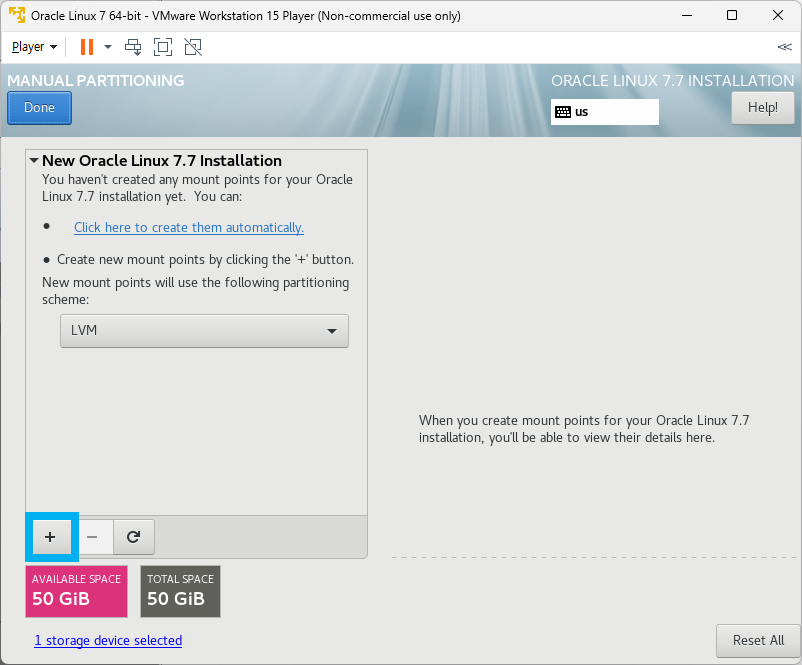Collapse New Oracle Linux 7.7 Installation section
The image size is (802, 665).
tap(34, 161)
